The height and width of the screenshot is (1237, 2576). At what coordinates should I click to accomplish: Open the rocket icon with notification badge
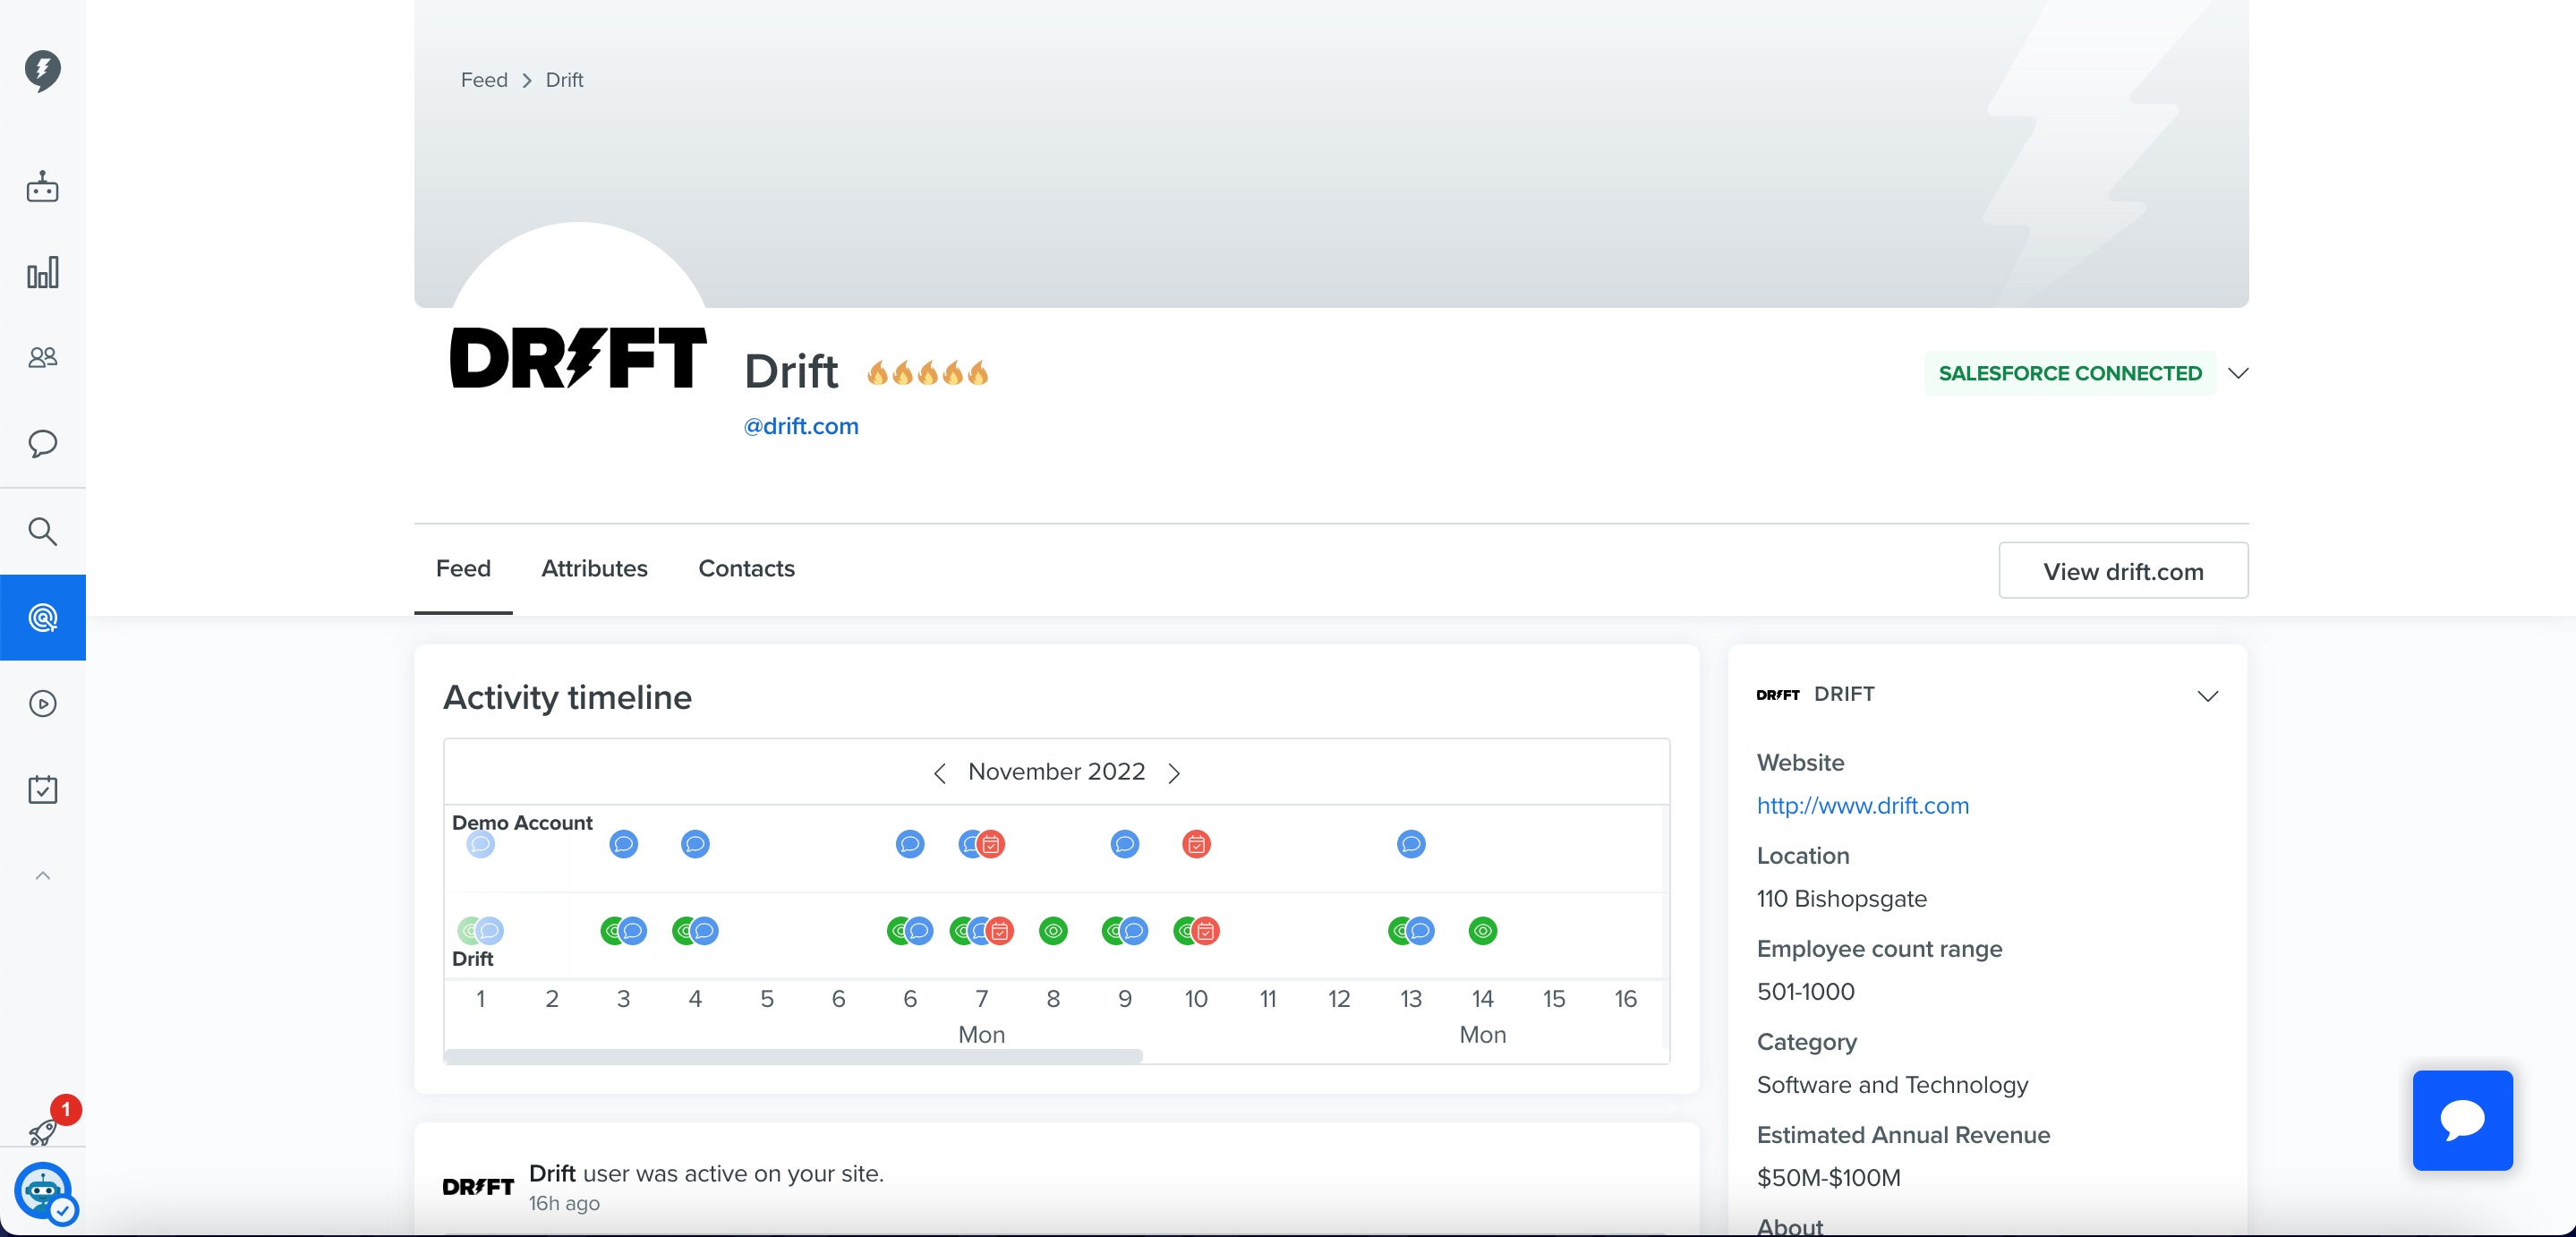[43, 1131]
